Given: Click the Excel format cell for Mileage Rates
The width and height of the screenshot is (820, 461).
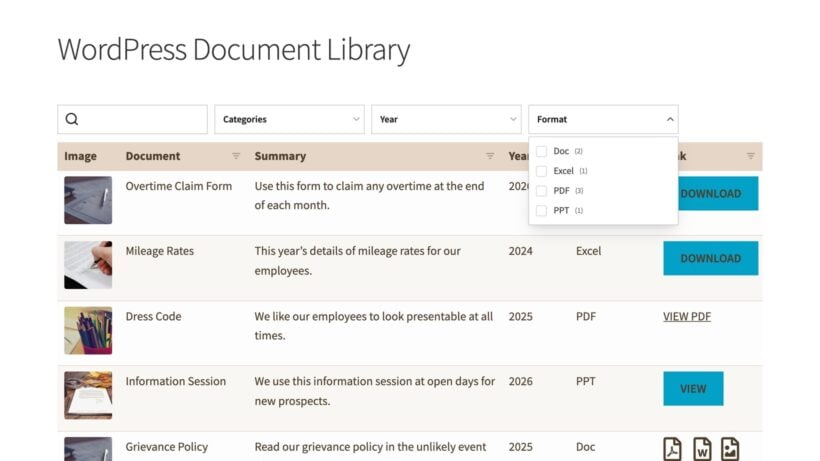Looking at the screenshot, I should pyautogui.click(x=588, y=251).
